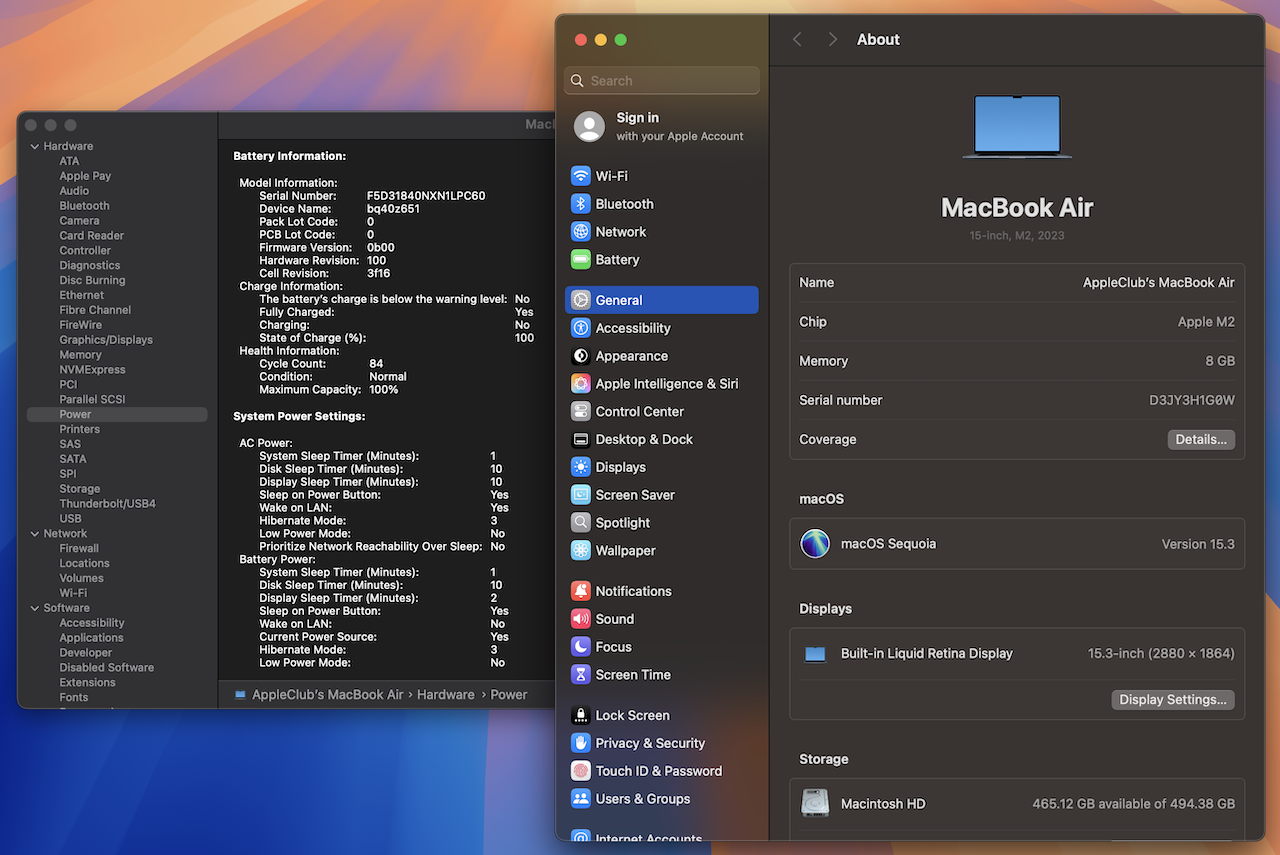The height and width of the screenshot is (855, 1280).
Task: Select Firewall under Network section
Action: point(79,548)
